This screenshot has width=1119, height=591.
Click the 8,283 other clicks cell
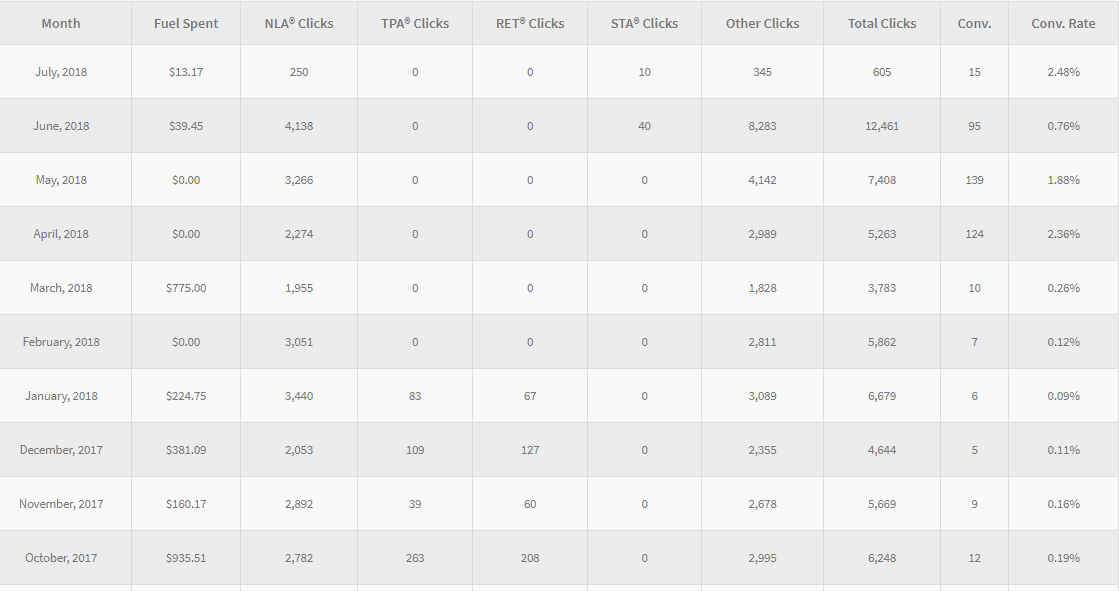[x=762, y=126]
